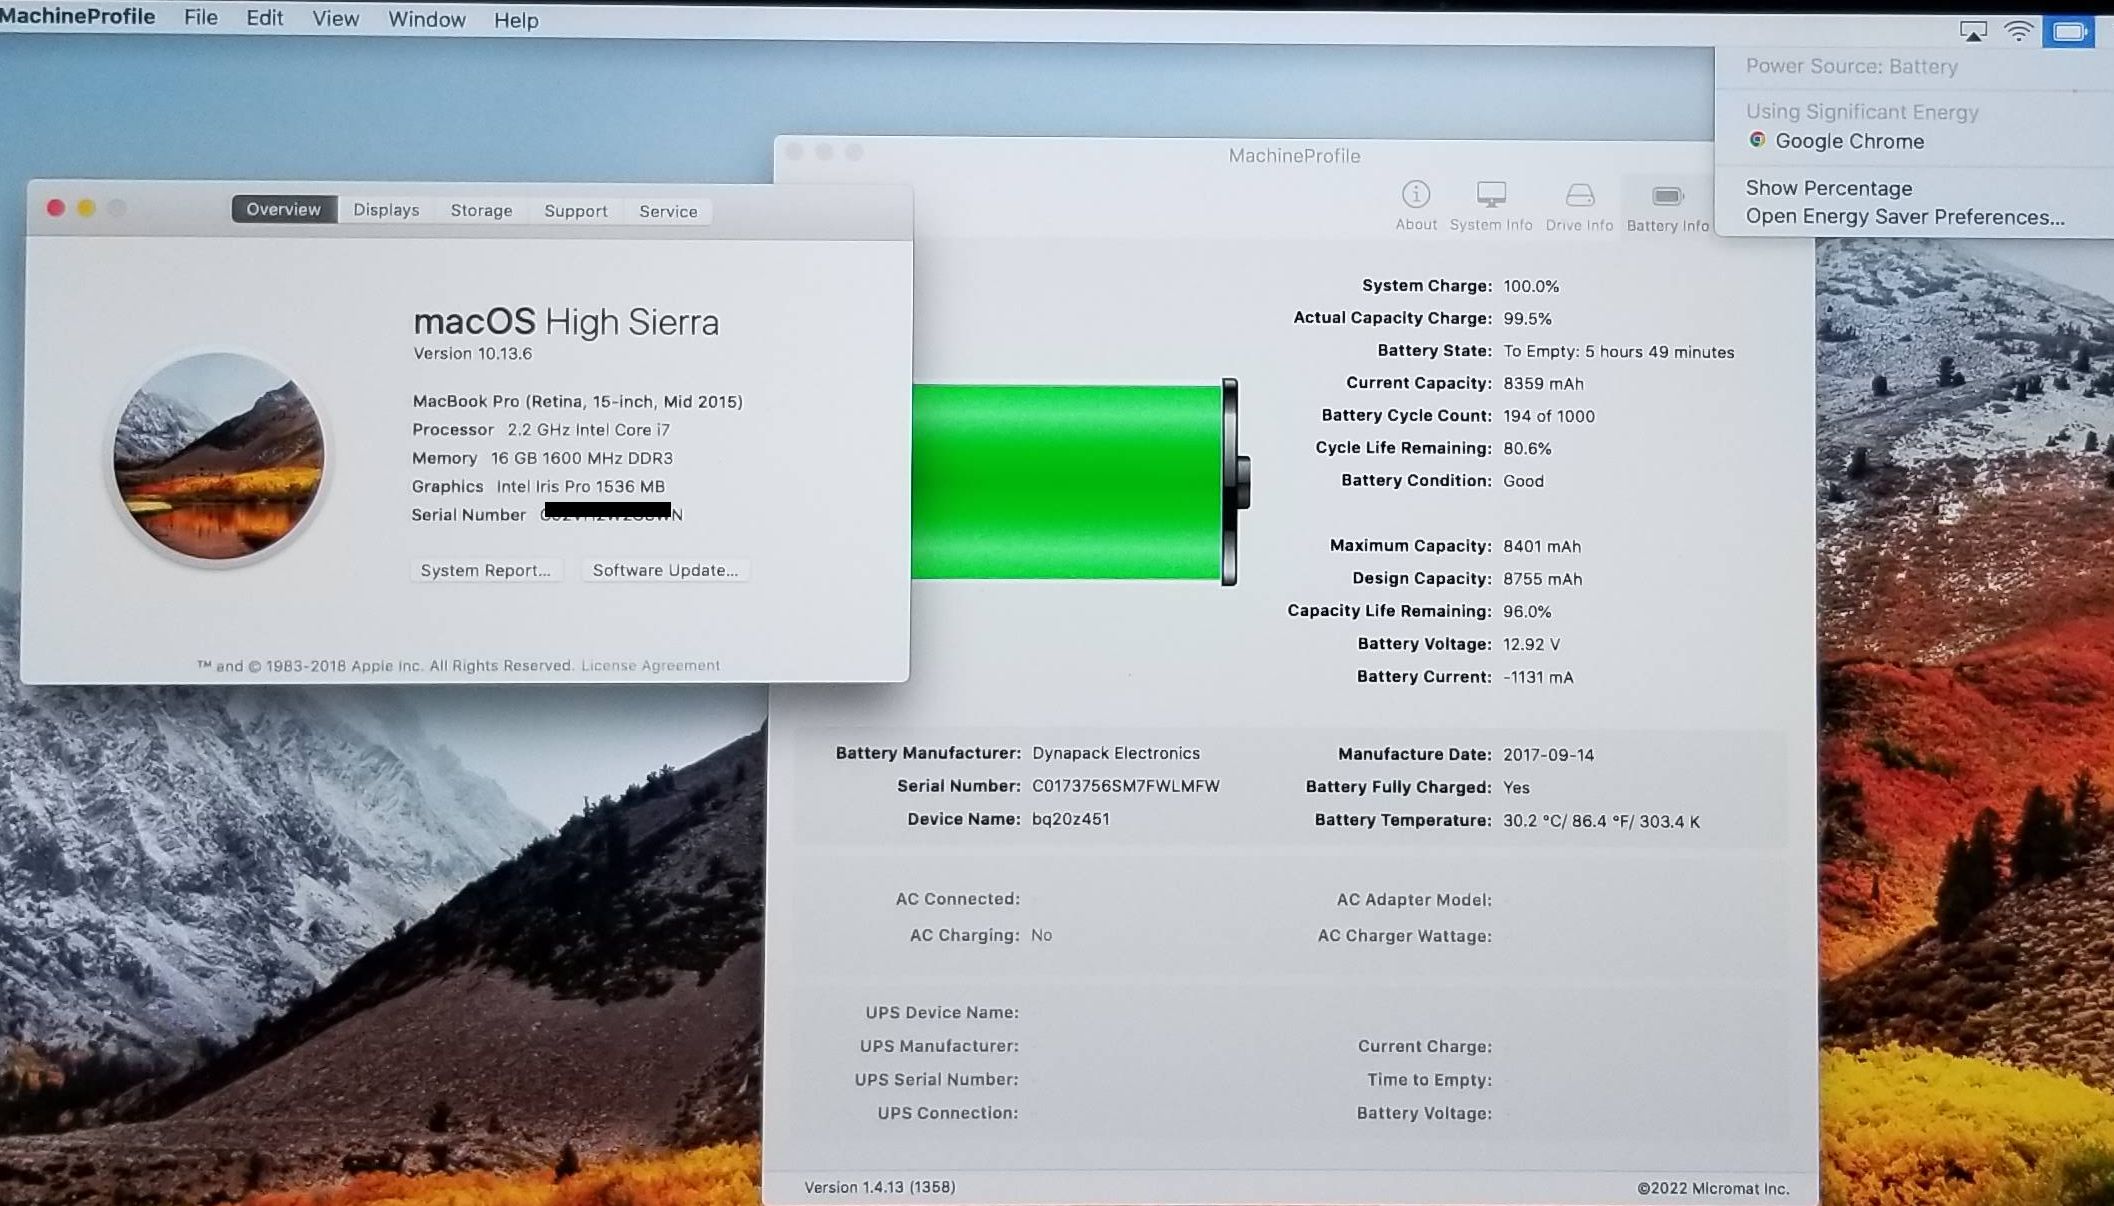Open the License Agreement link
Screen dimensions: 2114x1206
tap(650, 665)
